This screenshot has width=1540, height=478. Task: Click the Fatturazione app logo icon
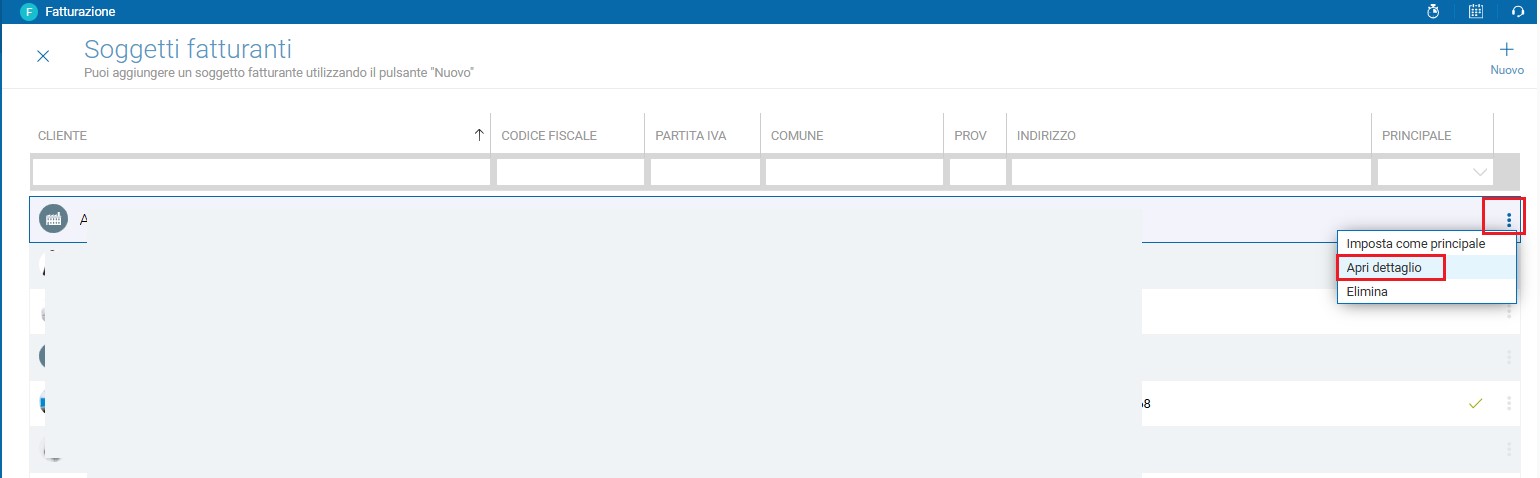click(28, 12)
